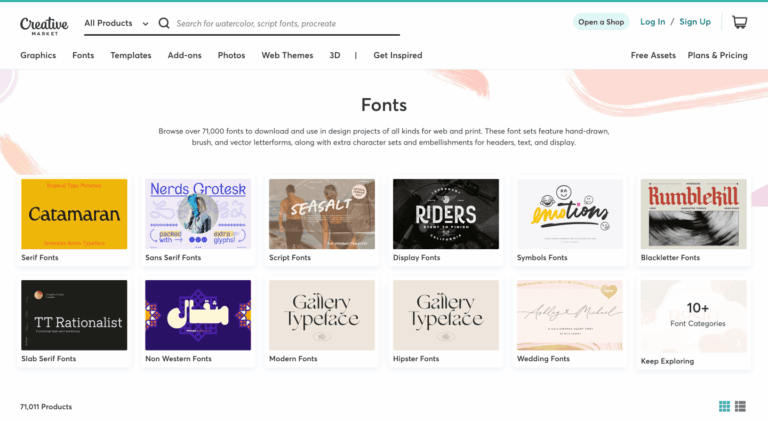Switch to grid view icon

tap(724, 406)
